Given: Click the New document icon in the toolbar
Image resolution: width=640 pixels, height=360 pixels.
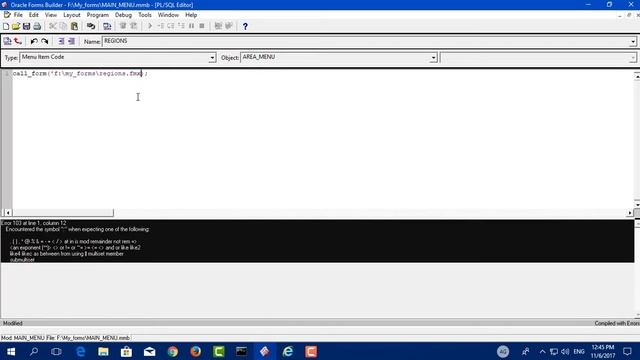Looking at the screenshot, I should pos(6,26).
